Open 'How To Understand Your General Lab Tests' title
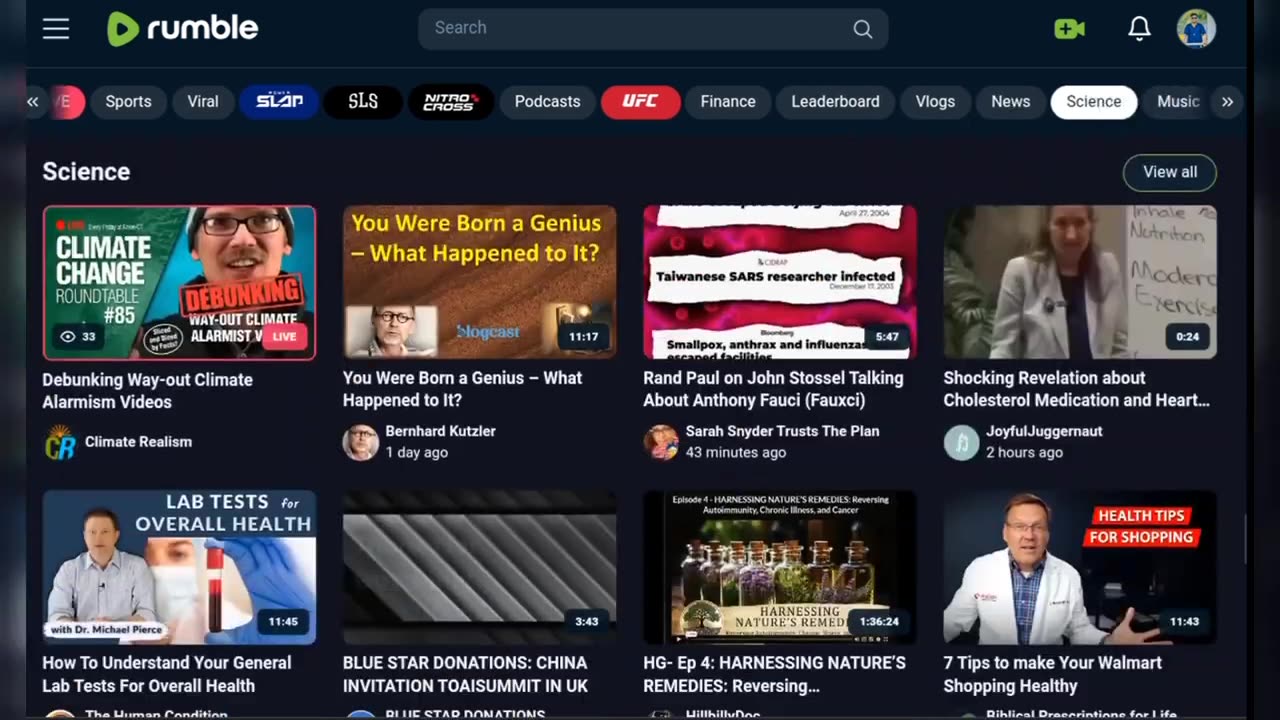The image size is (1280, 720). pyautogui.click(x=167, y=674)
